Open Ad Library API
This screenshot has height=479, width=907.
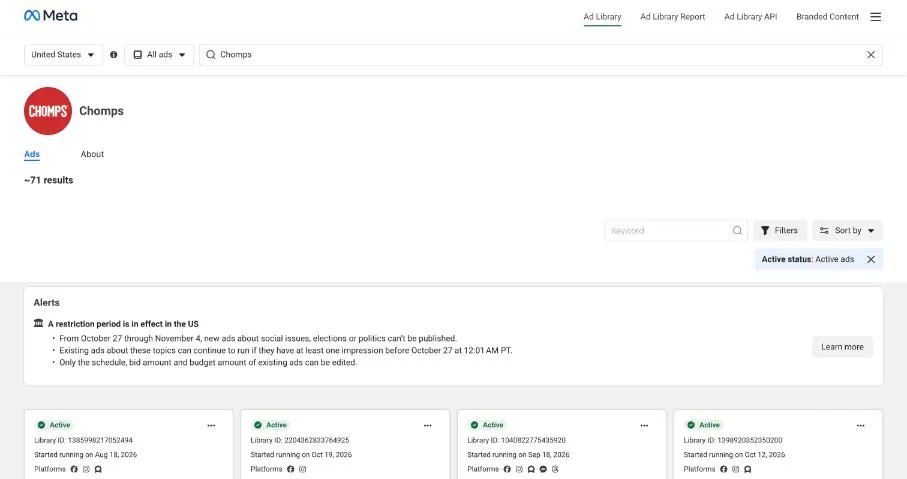click(x=750, y=17)
